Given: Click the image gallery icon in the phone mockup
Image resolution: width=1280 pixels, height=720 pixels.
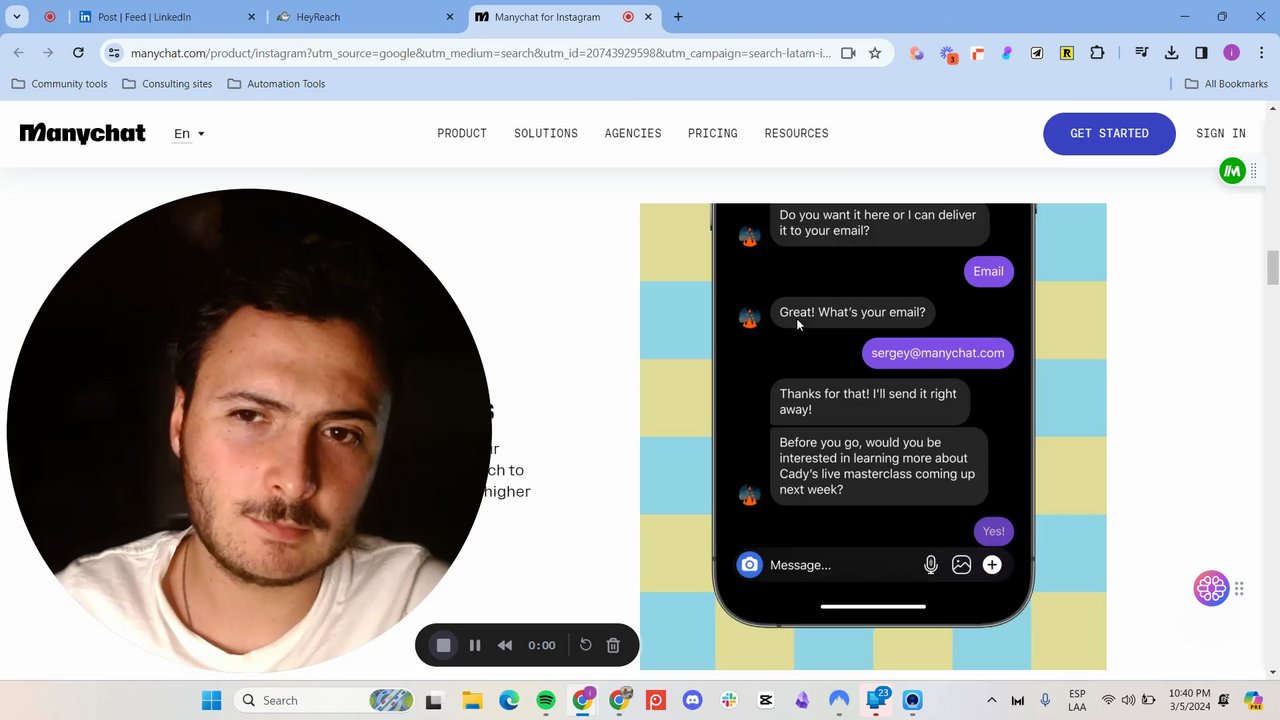Looking at the screenshot, I should (x=961, y=565).
